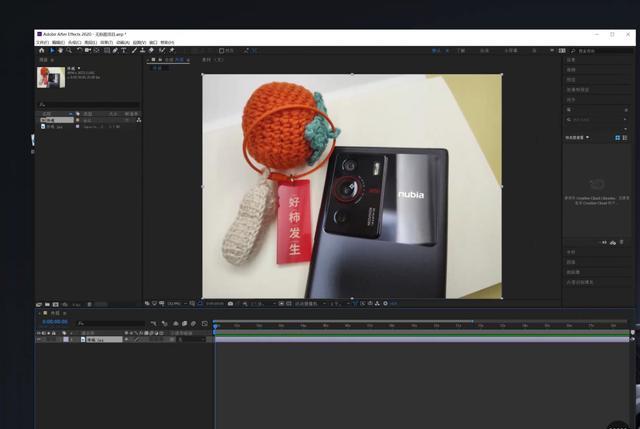Select the Selection arrow tool

coord(50,50)
